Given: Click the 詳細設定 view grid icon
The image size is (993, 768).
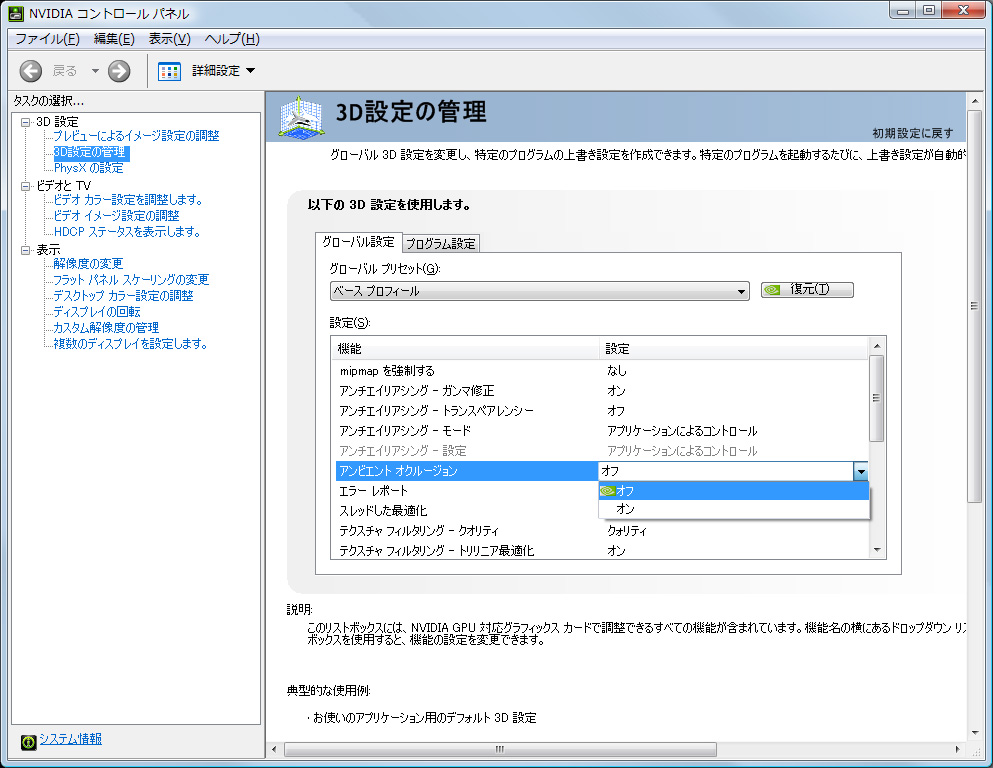Looking at the screenshot, I should (x=169, y=71).
